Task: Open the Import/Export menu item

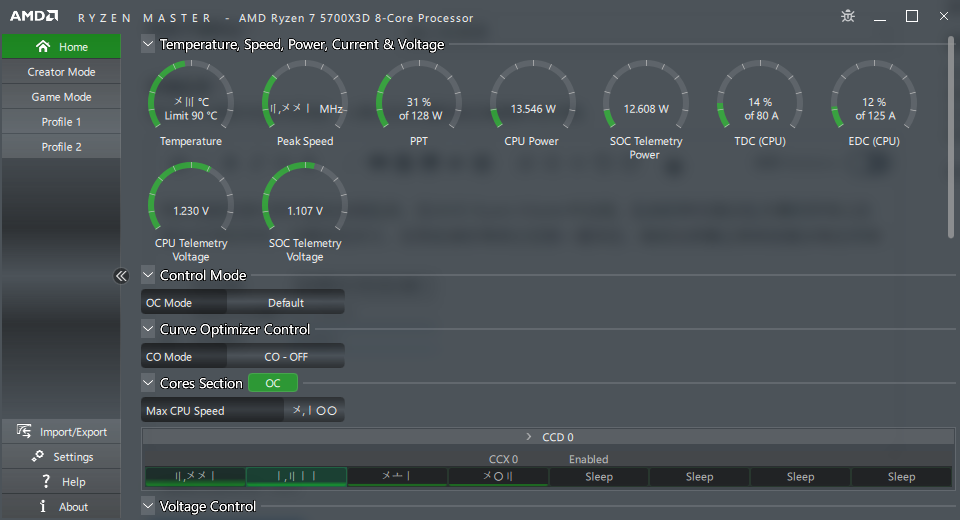Action: pyautogui.click(x=61, y=432)
